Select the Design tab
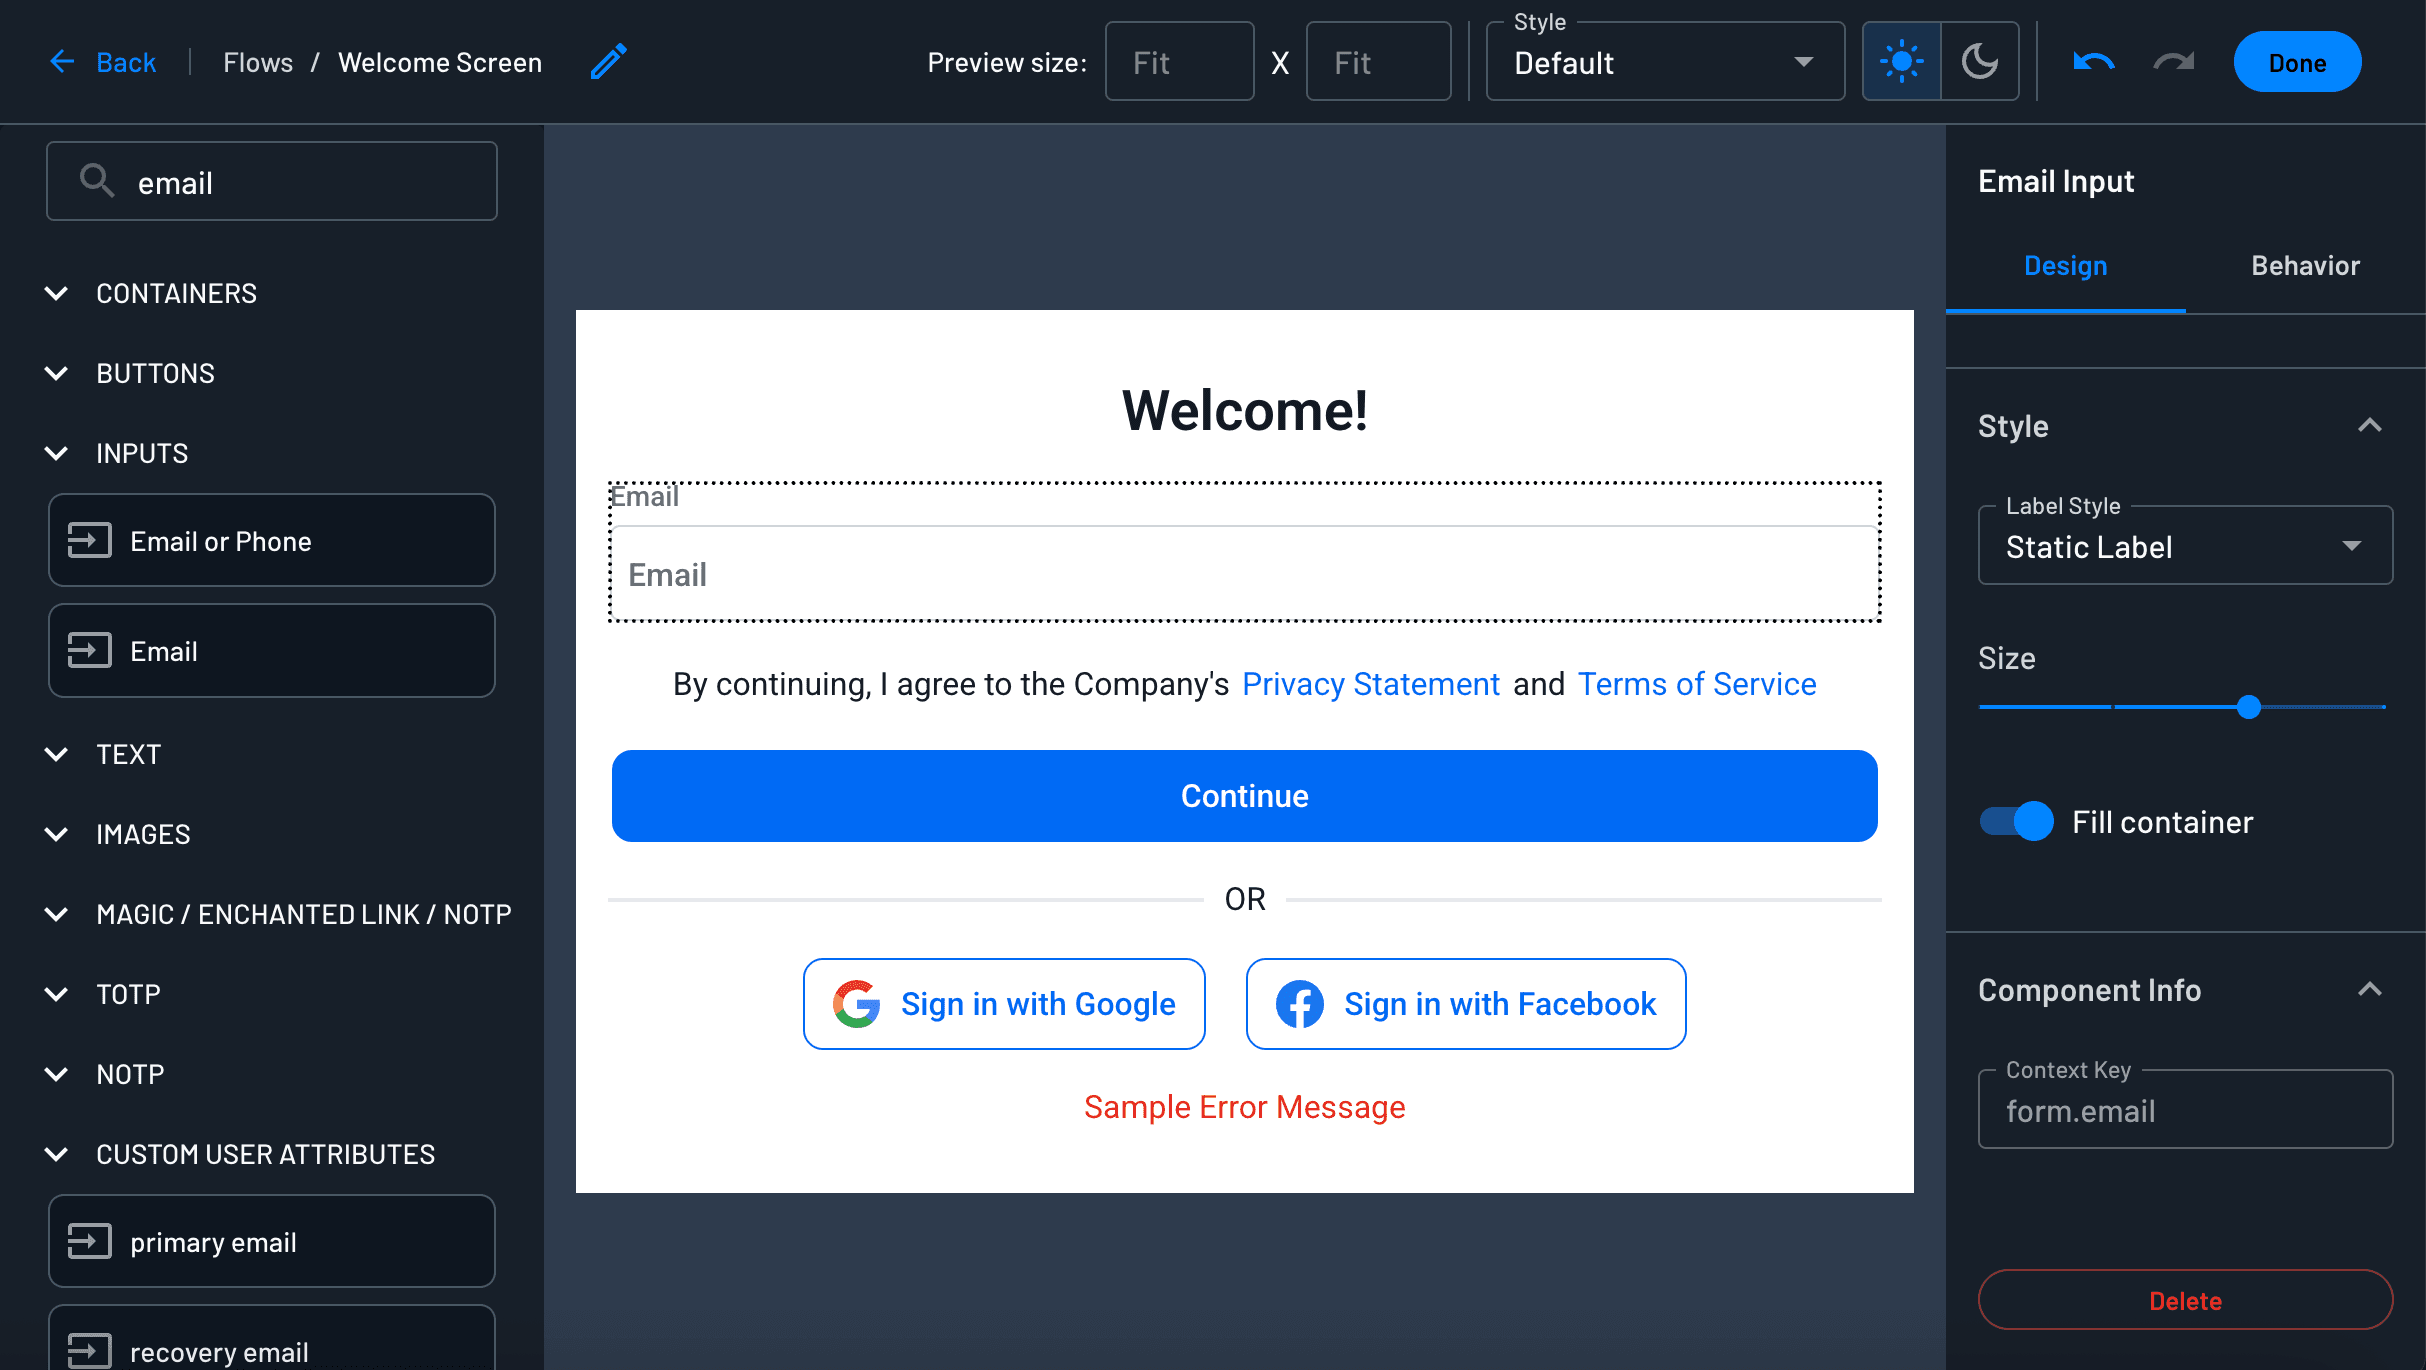The height and width of the screenshot is (1370, 2426). tap(2065, 265)
